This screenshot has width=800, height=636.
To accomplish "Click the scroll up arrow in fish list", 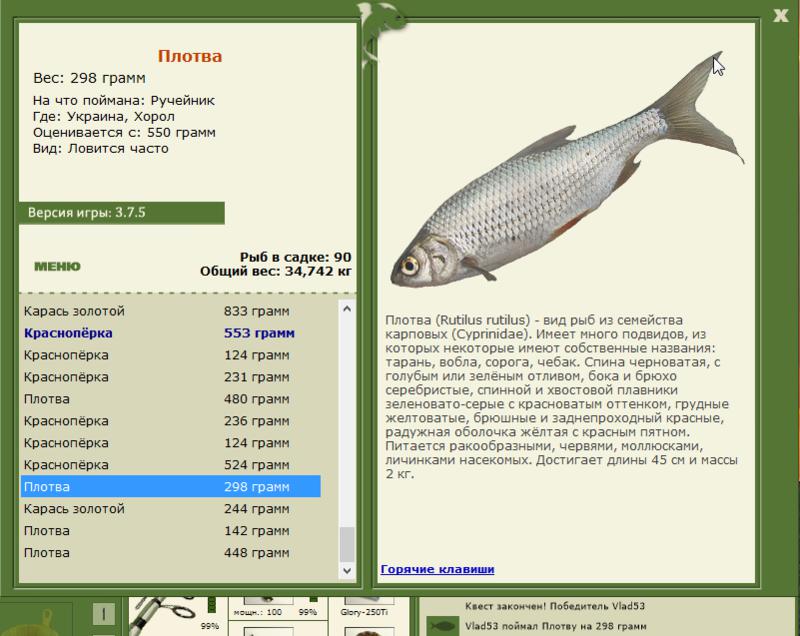I will coord(347,309).
